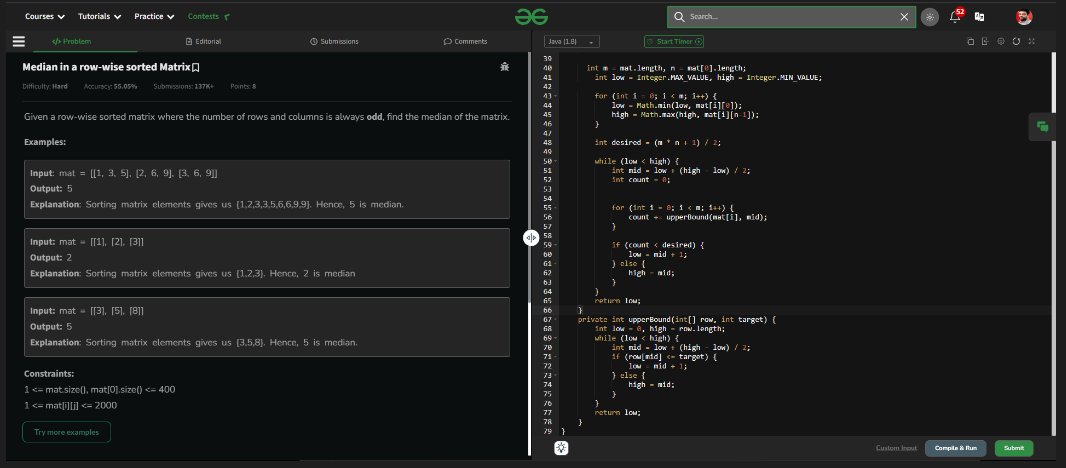
Task: Open the Custom Input link
Action: (x=896, y=448)
